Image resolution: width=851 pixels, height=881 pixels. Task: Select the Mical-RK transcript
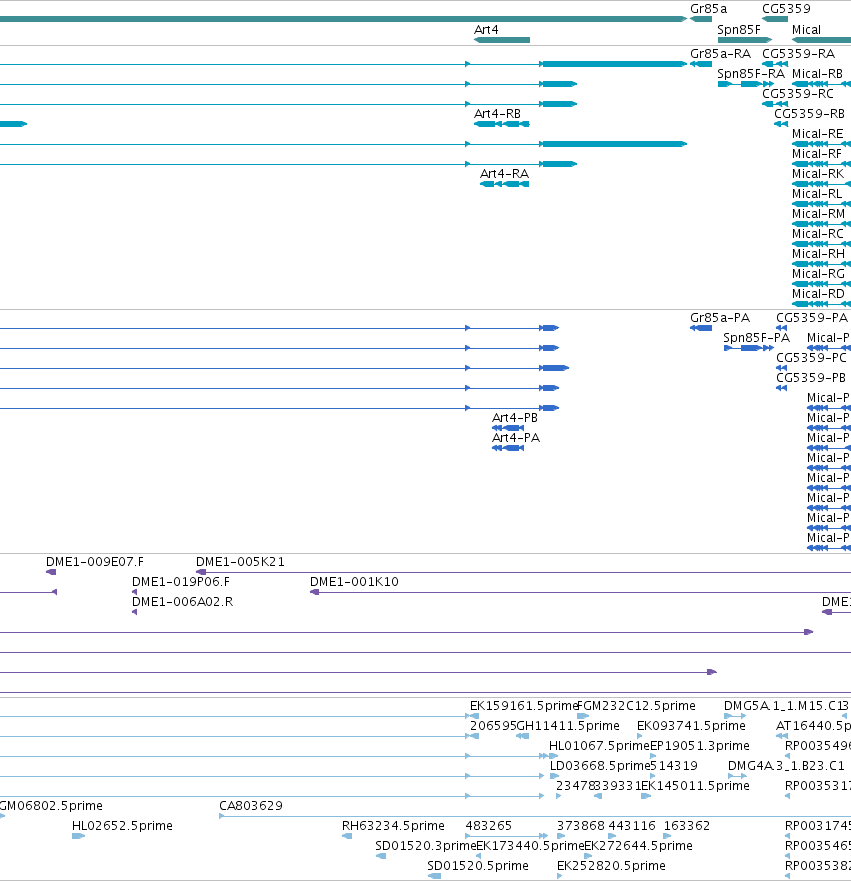point(821,184)
